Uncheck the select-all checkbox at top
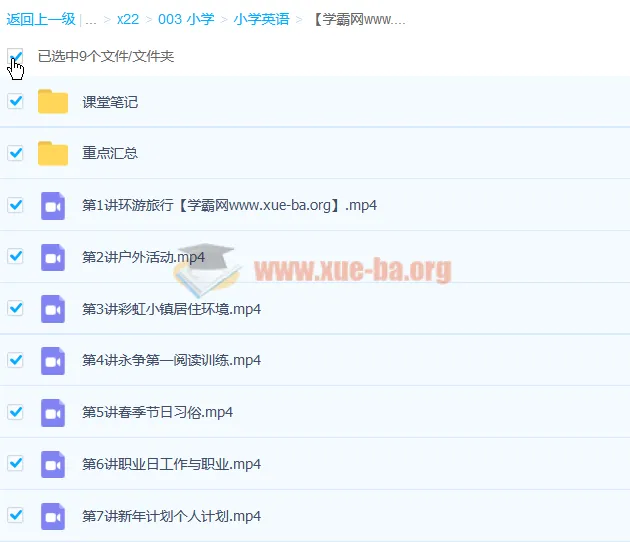The width and height of the screenshot is (630, 543). [15, 56]
